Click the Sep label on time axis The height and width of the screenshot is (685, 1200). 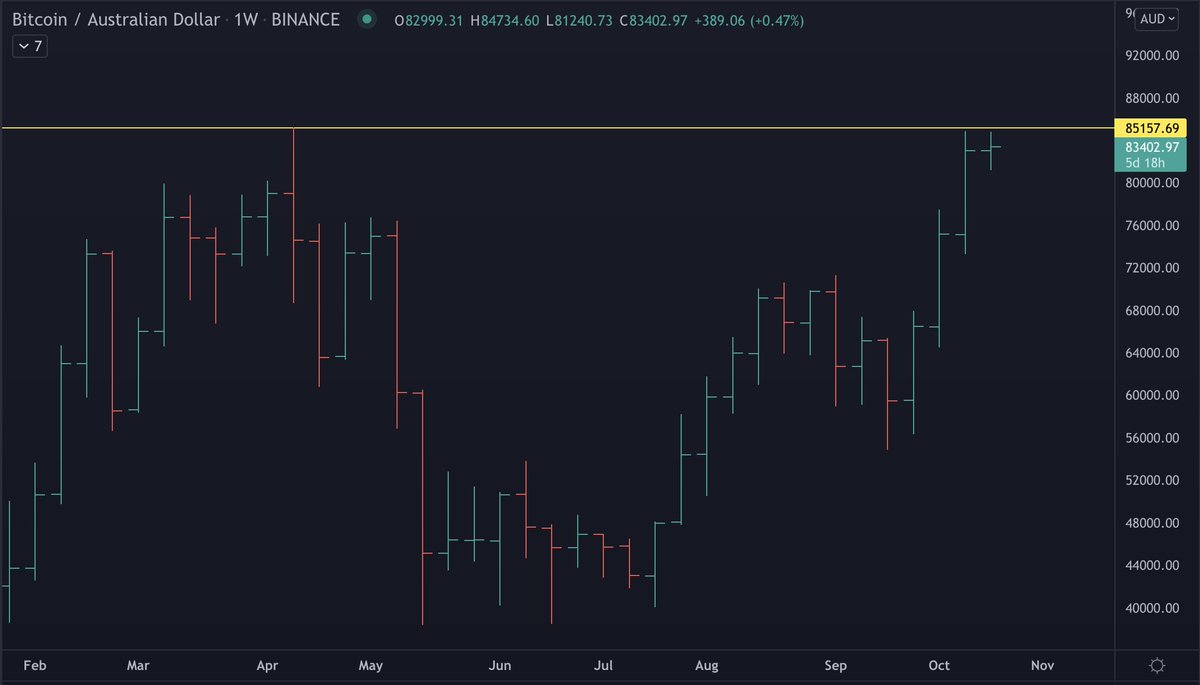pos(836,665)
